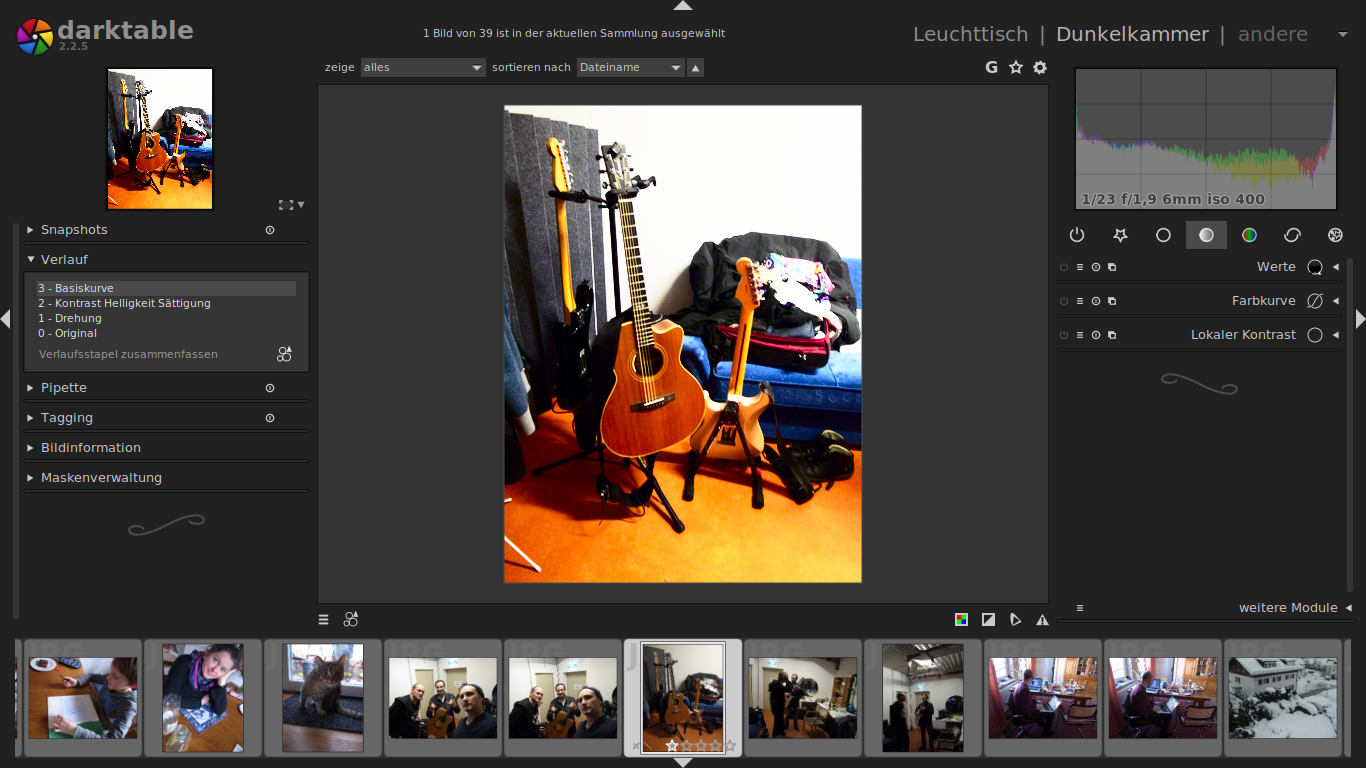
Task: Enable the Farbkurve module power switch
Action: 1064,301
